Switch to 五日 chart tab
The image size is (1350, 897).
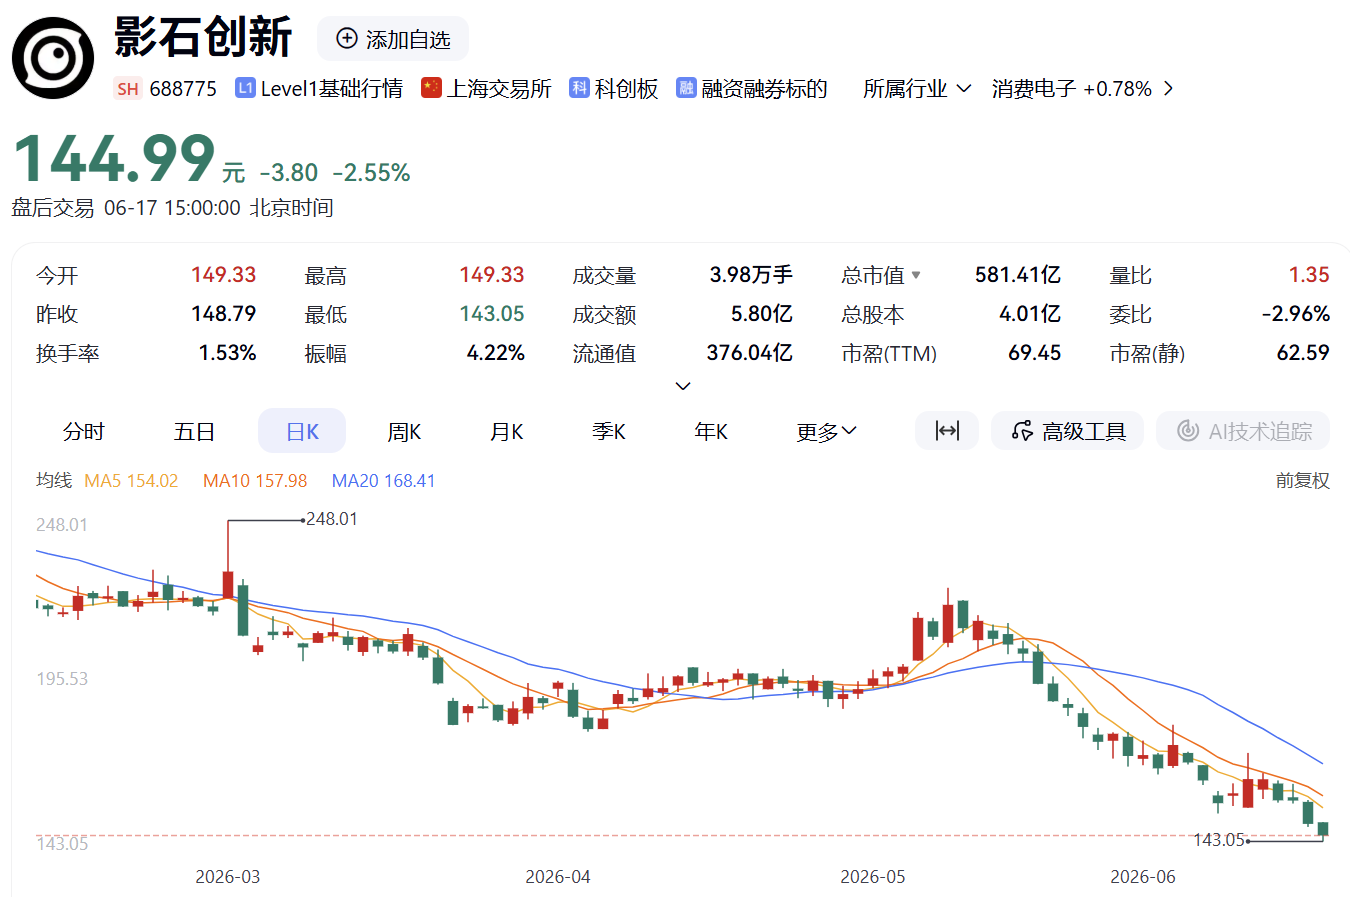194,432
